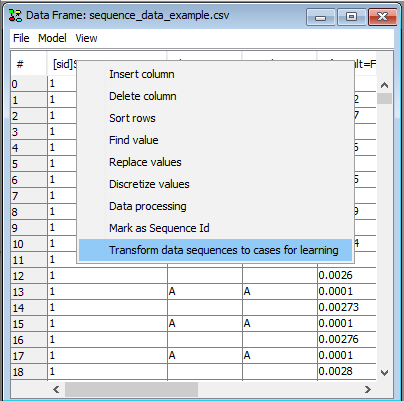Click horizontal scrollbar right arrow
Screen dimensions: 404x401
tap(368, 389)
